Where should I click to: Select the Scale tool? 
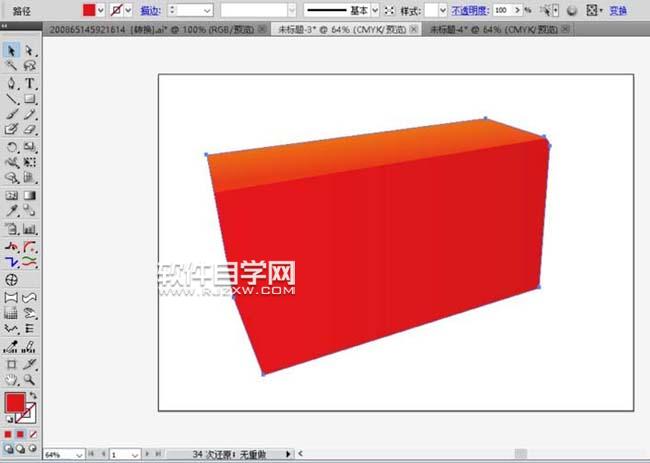tap(29, 147)
